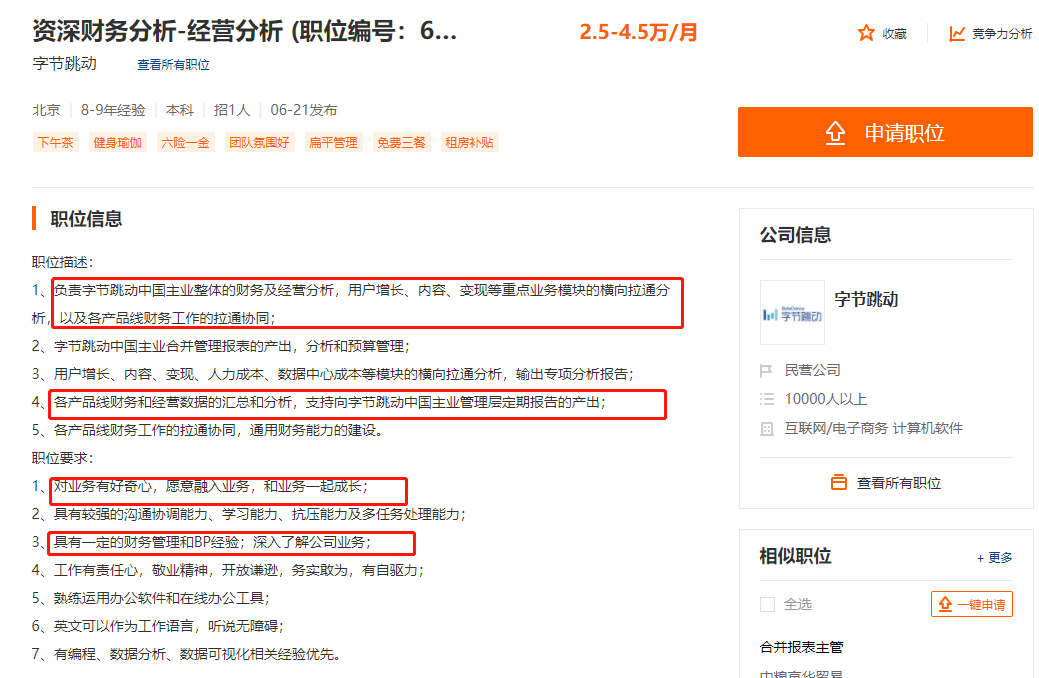Click the 下午茶 benefit tag

coord(56,142)
